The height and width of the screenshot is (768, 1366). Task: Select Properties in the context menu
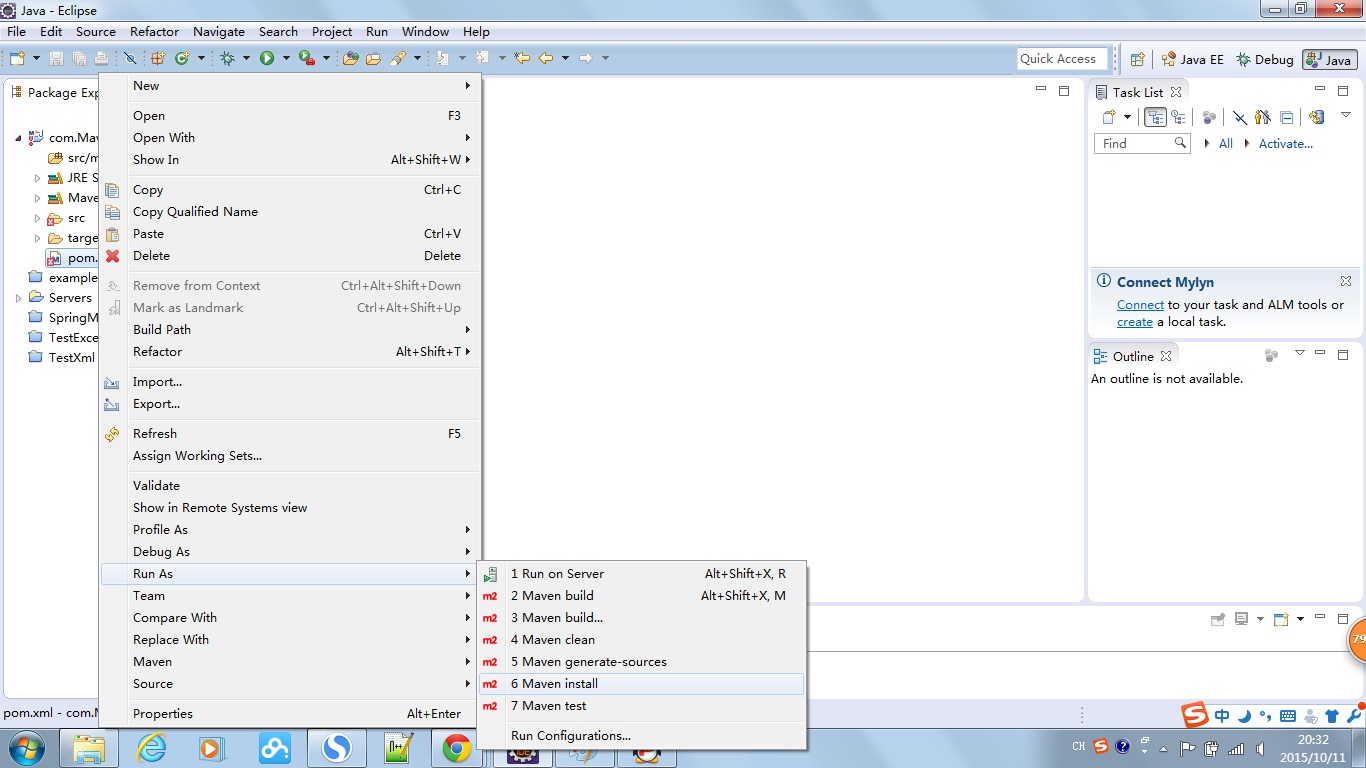click(290, 714)
